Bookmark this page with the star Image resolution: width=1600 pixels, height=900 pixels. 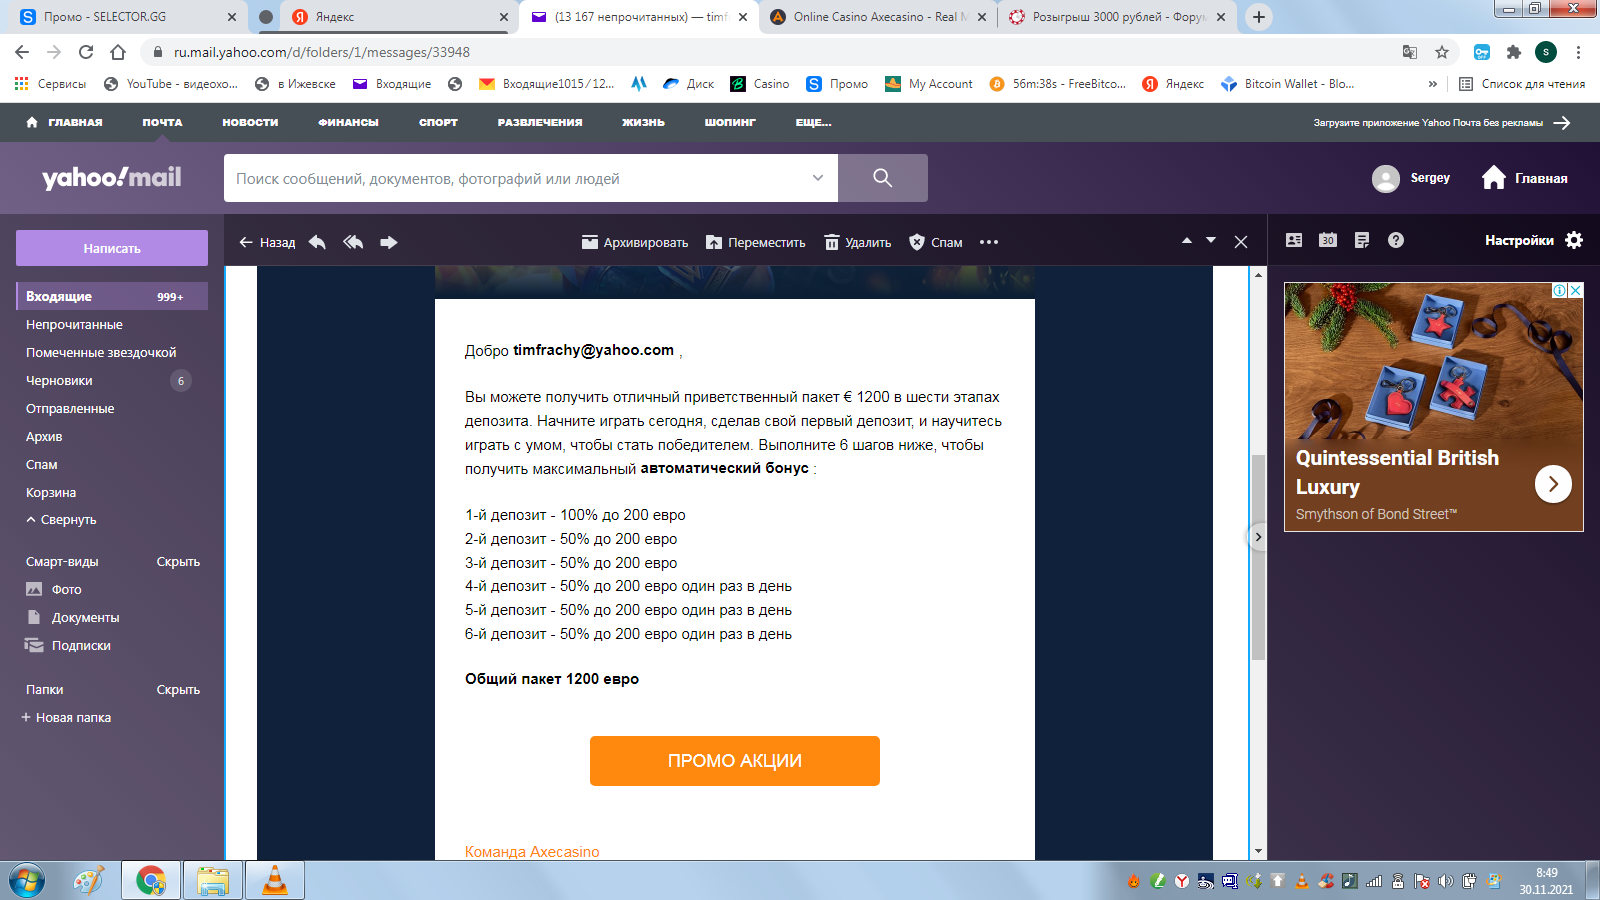pyautogui.click(x=1442, y=52)
